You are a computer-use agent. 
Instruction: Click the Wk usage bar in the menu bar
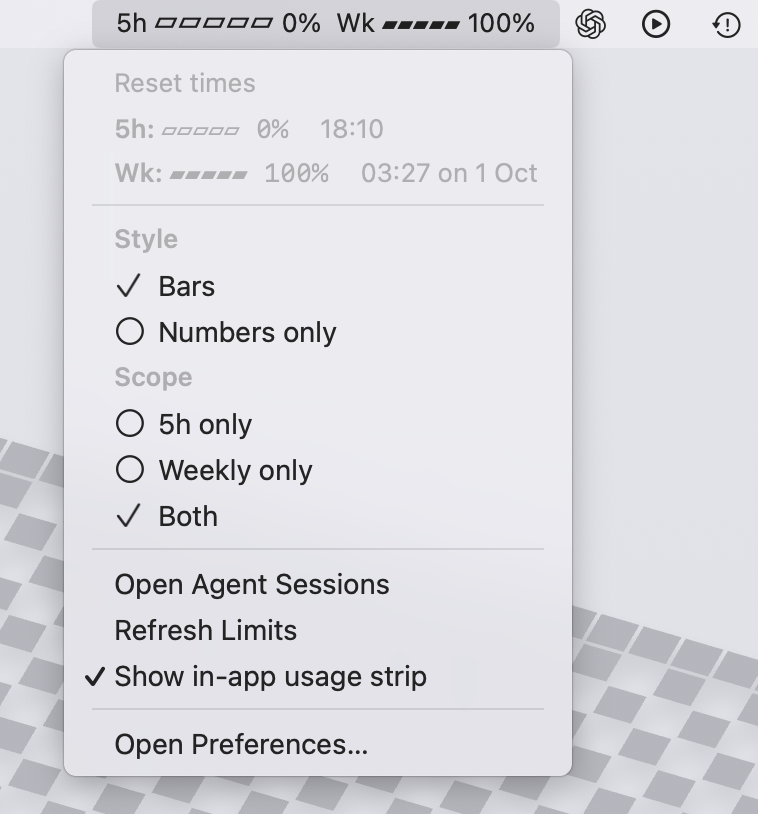(421, 23)
